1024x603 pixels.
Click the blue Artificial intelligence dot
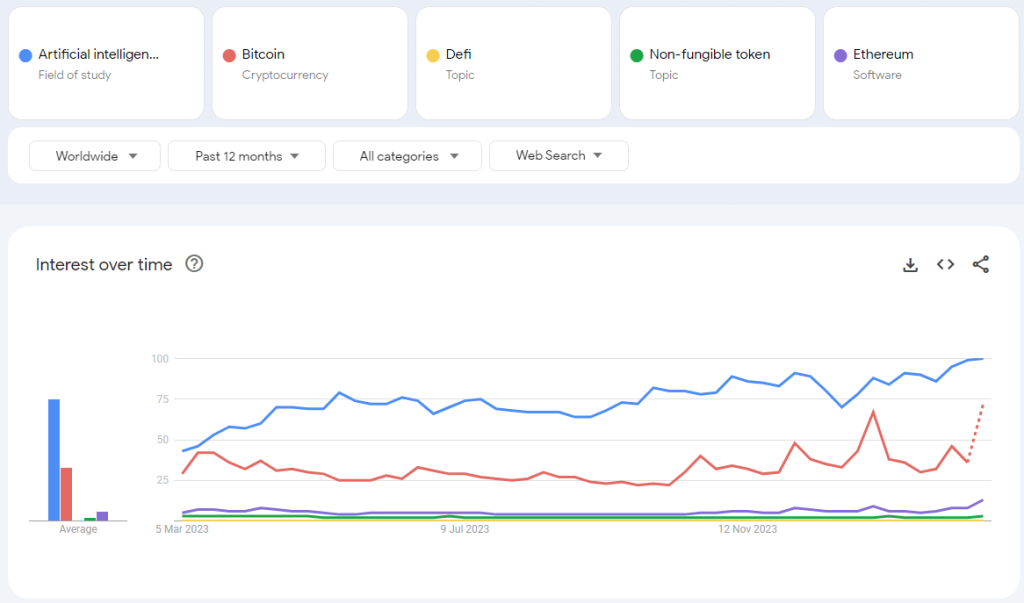25,55
